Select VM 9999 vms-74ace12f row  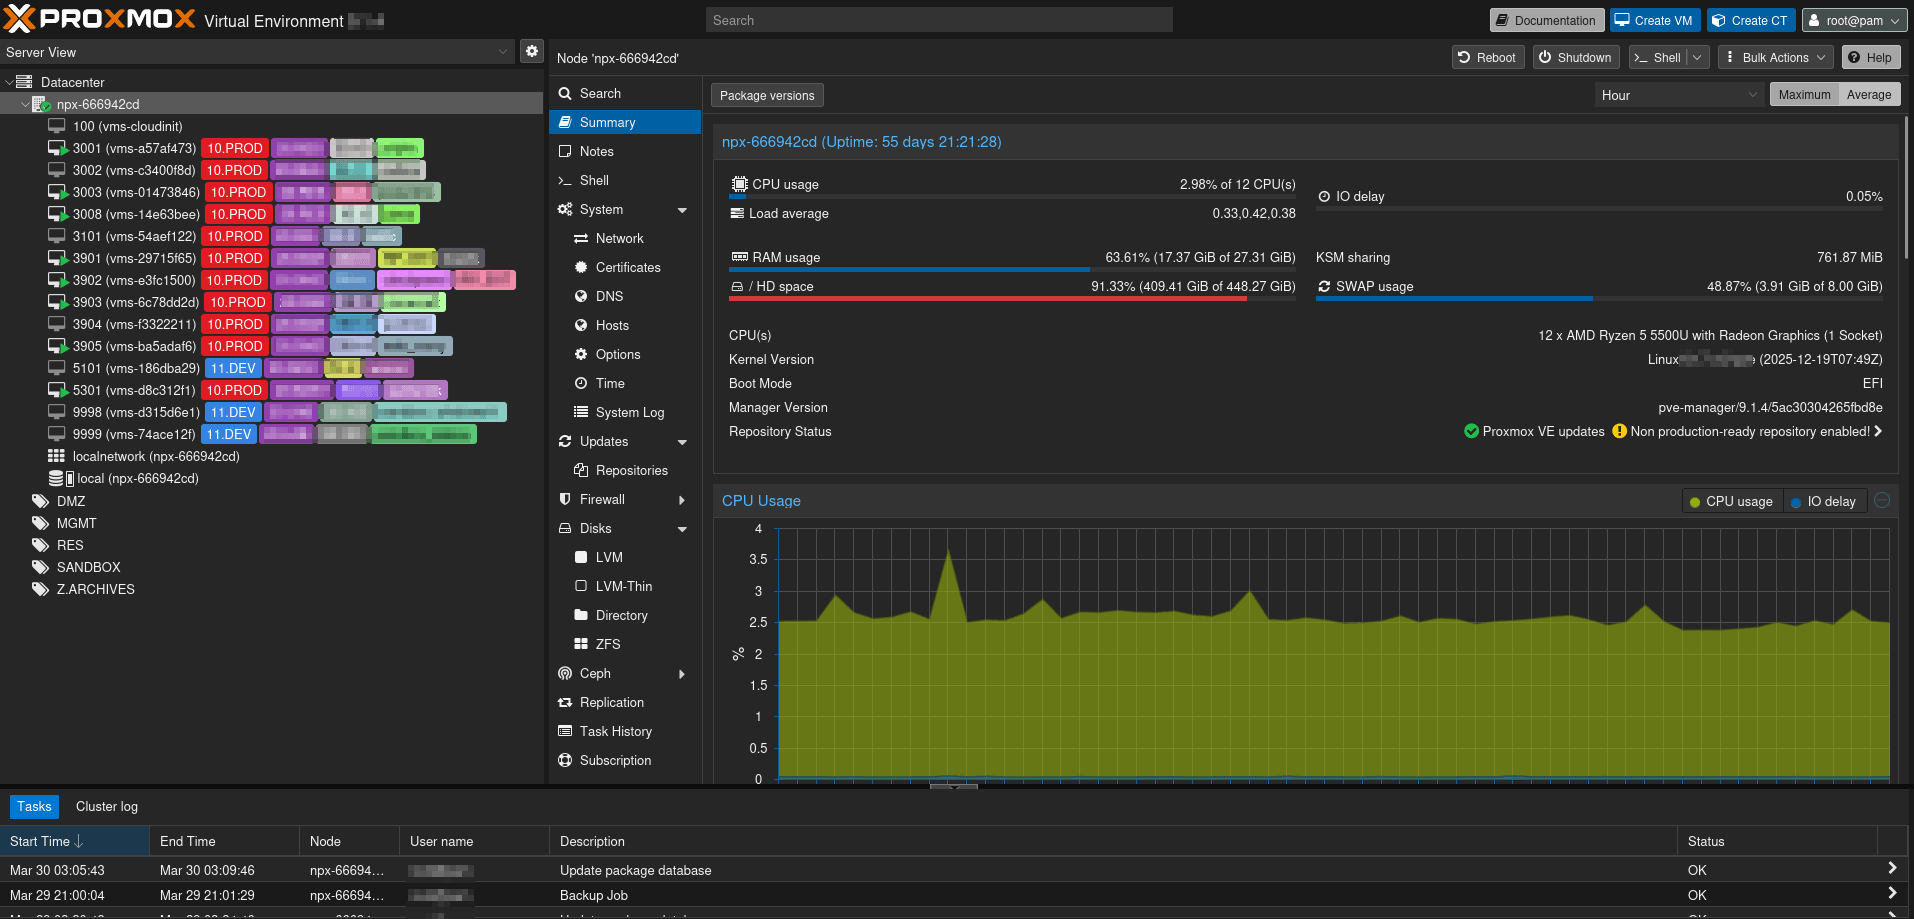pyautogui.click(x=272, y=434)
